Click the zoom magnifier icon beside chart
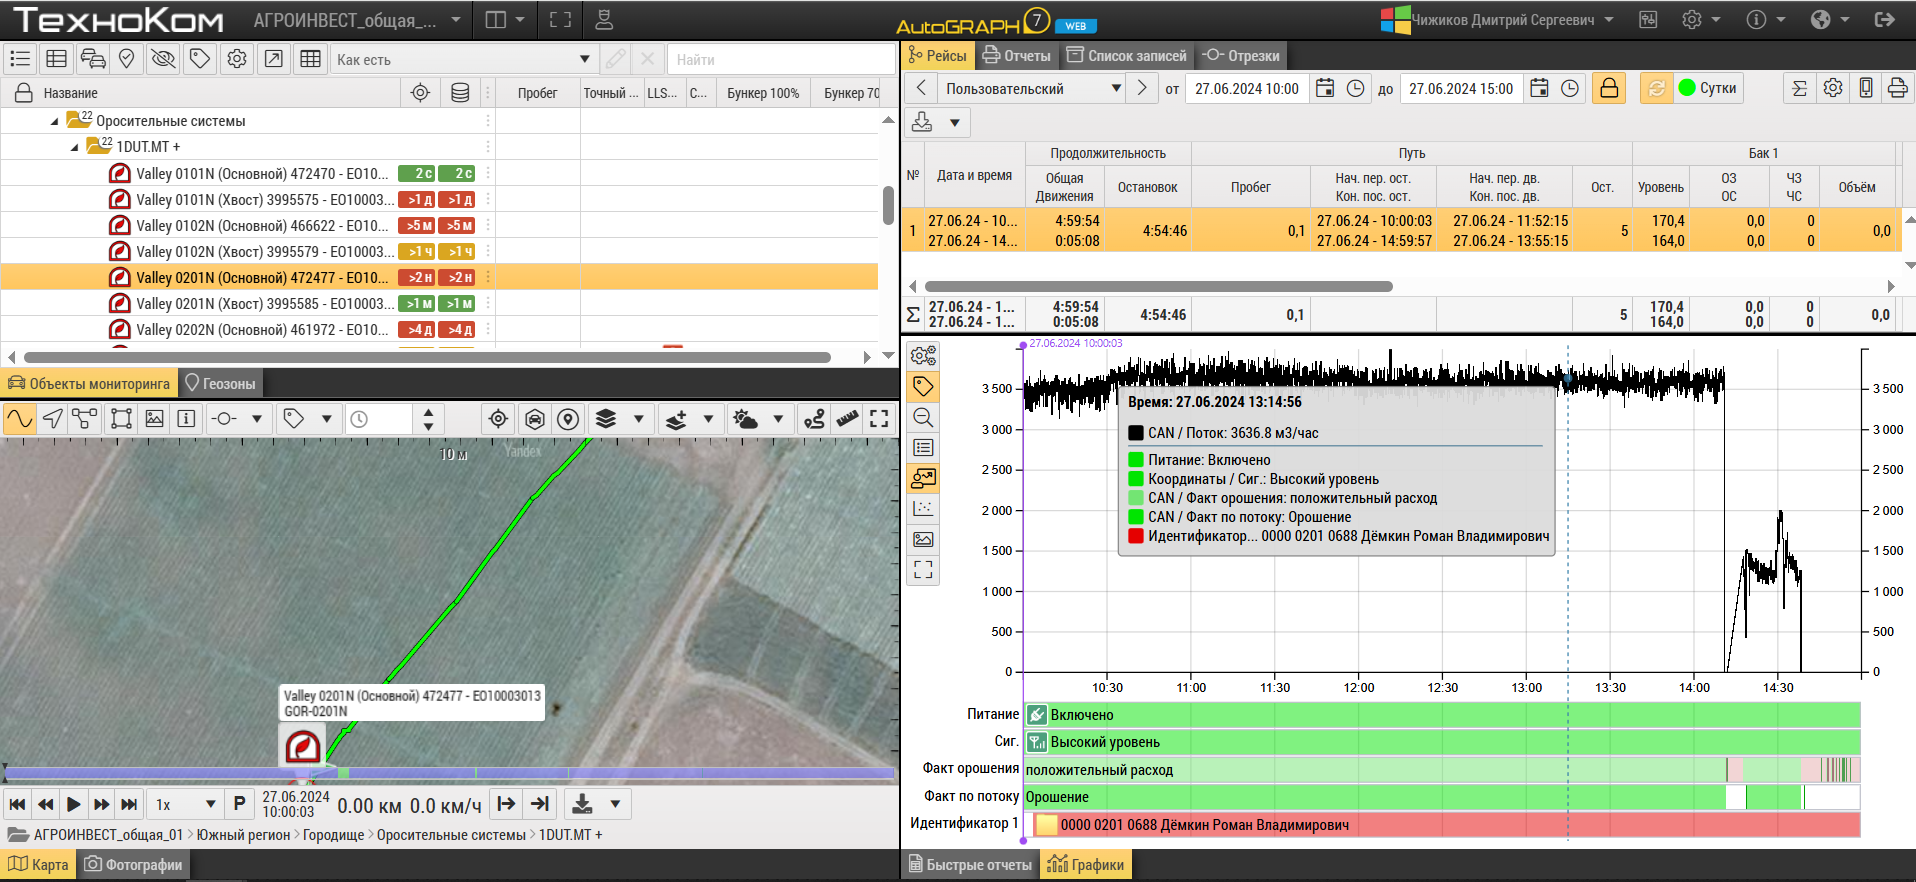The image size is (1916, 882). (923, 417)
